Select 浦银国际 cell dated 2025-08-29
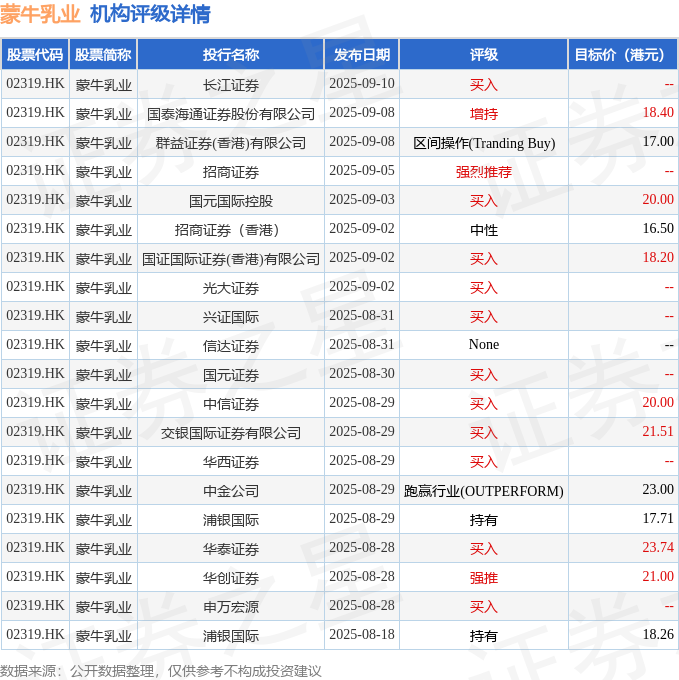This screenshot has height=680, width=679. [231, 520]
